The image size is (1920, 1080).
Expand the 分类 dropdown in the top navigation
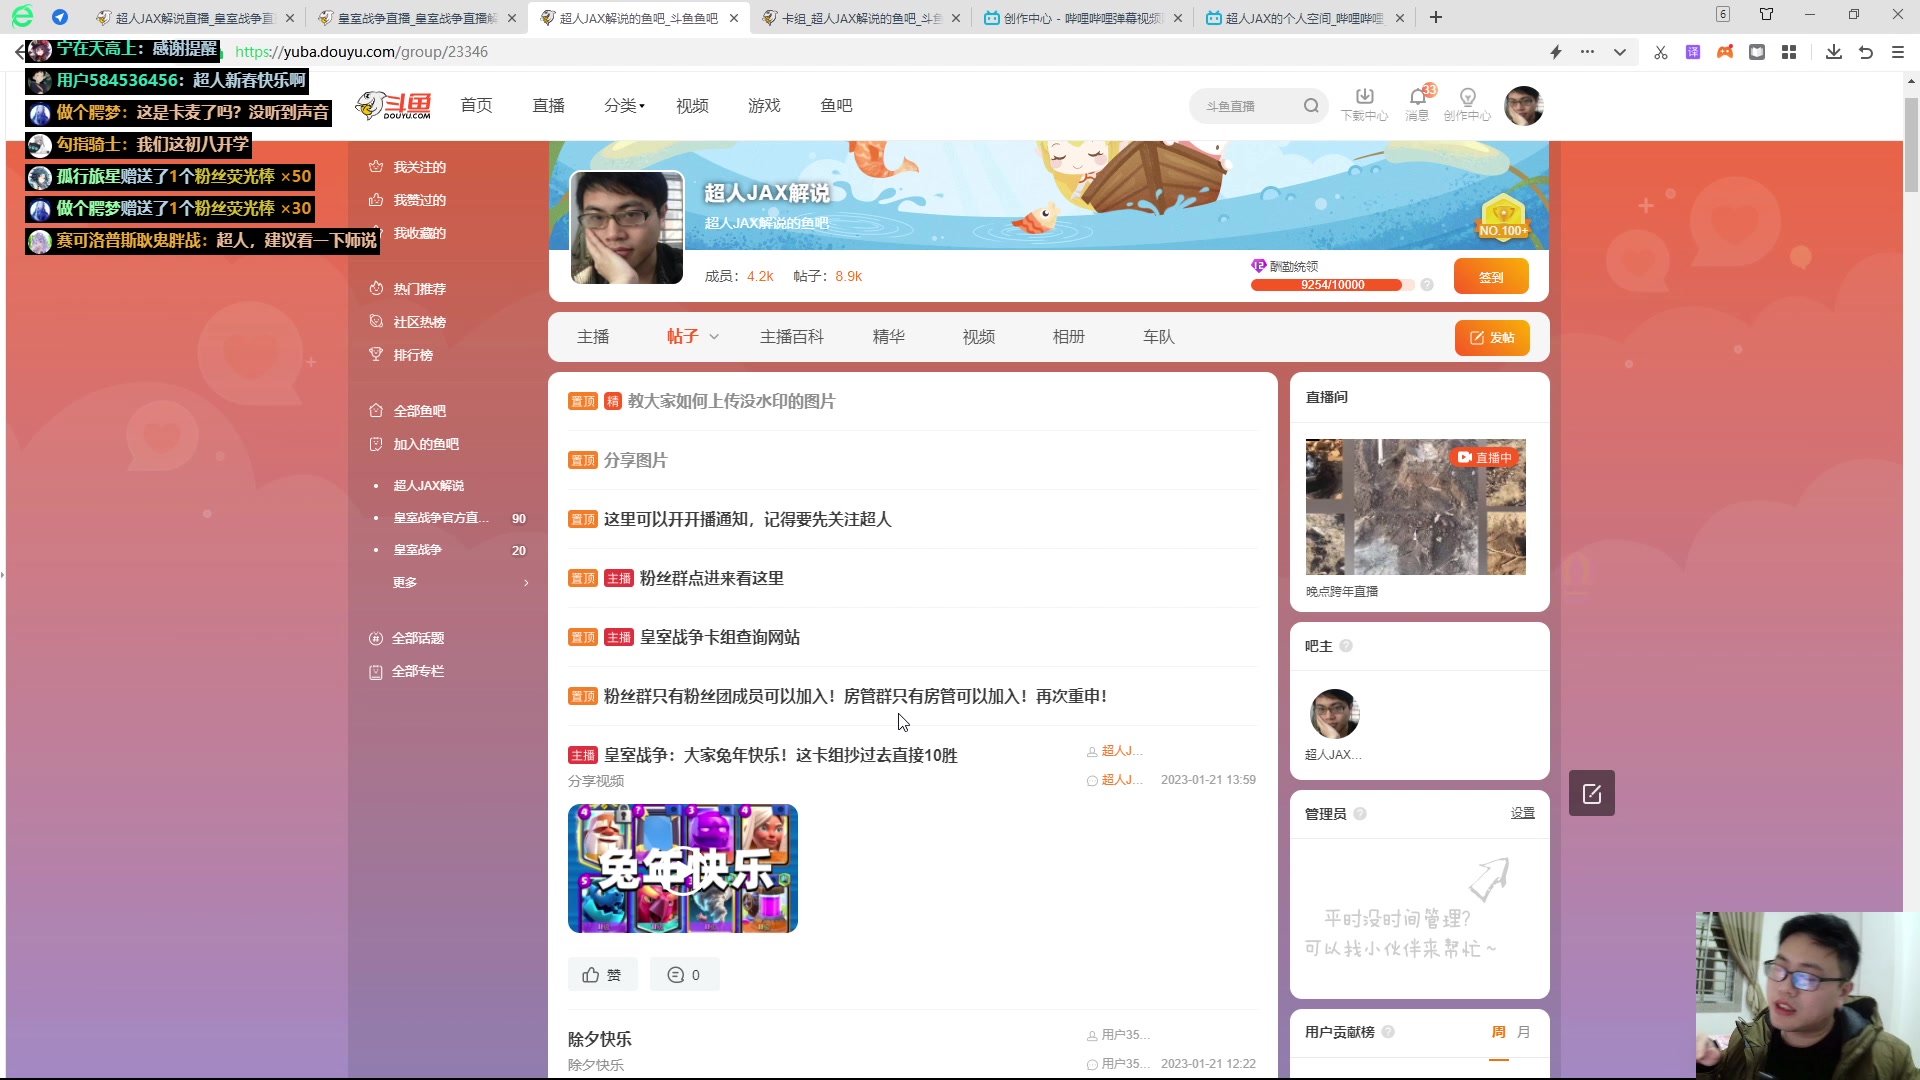point(625,106)
